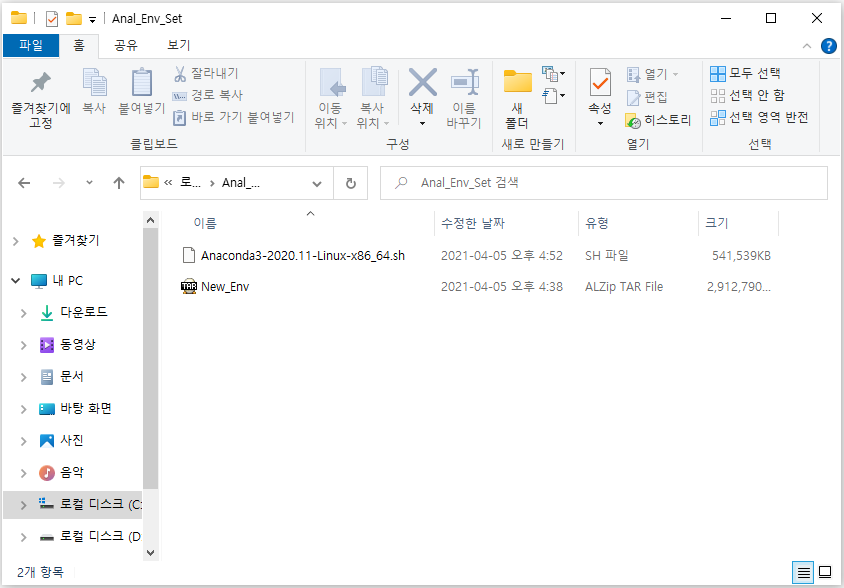844x588 pixels.
Task: Click new folder icon in quick access toolbar
Action: tap(74, 19)
